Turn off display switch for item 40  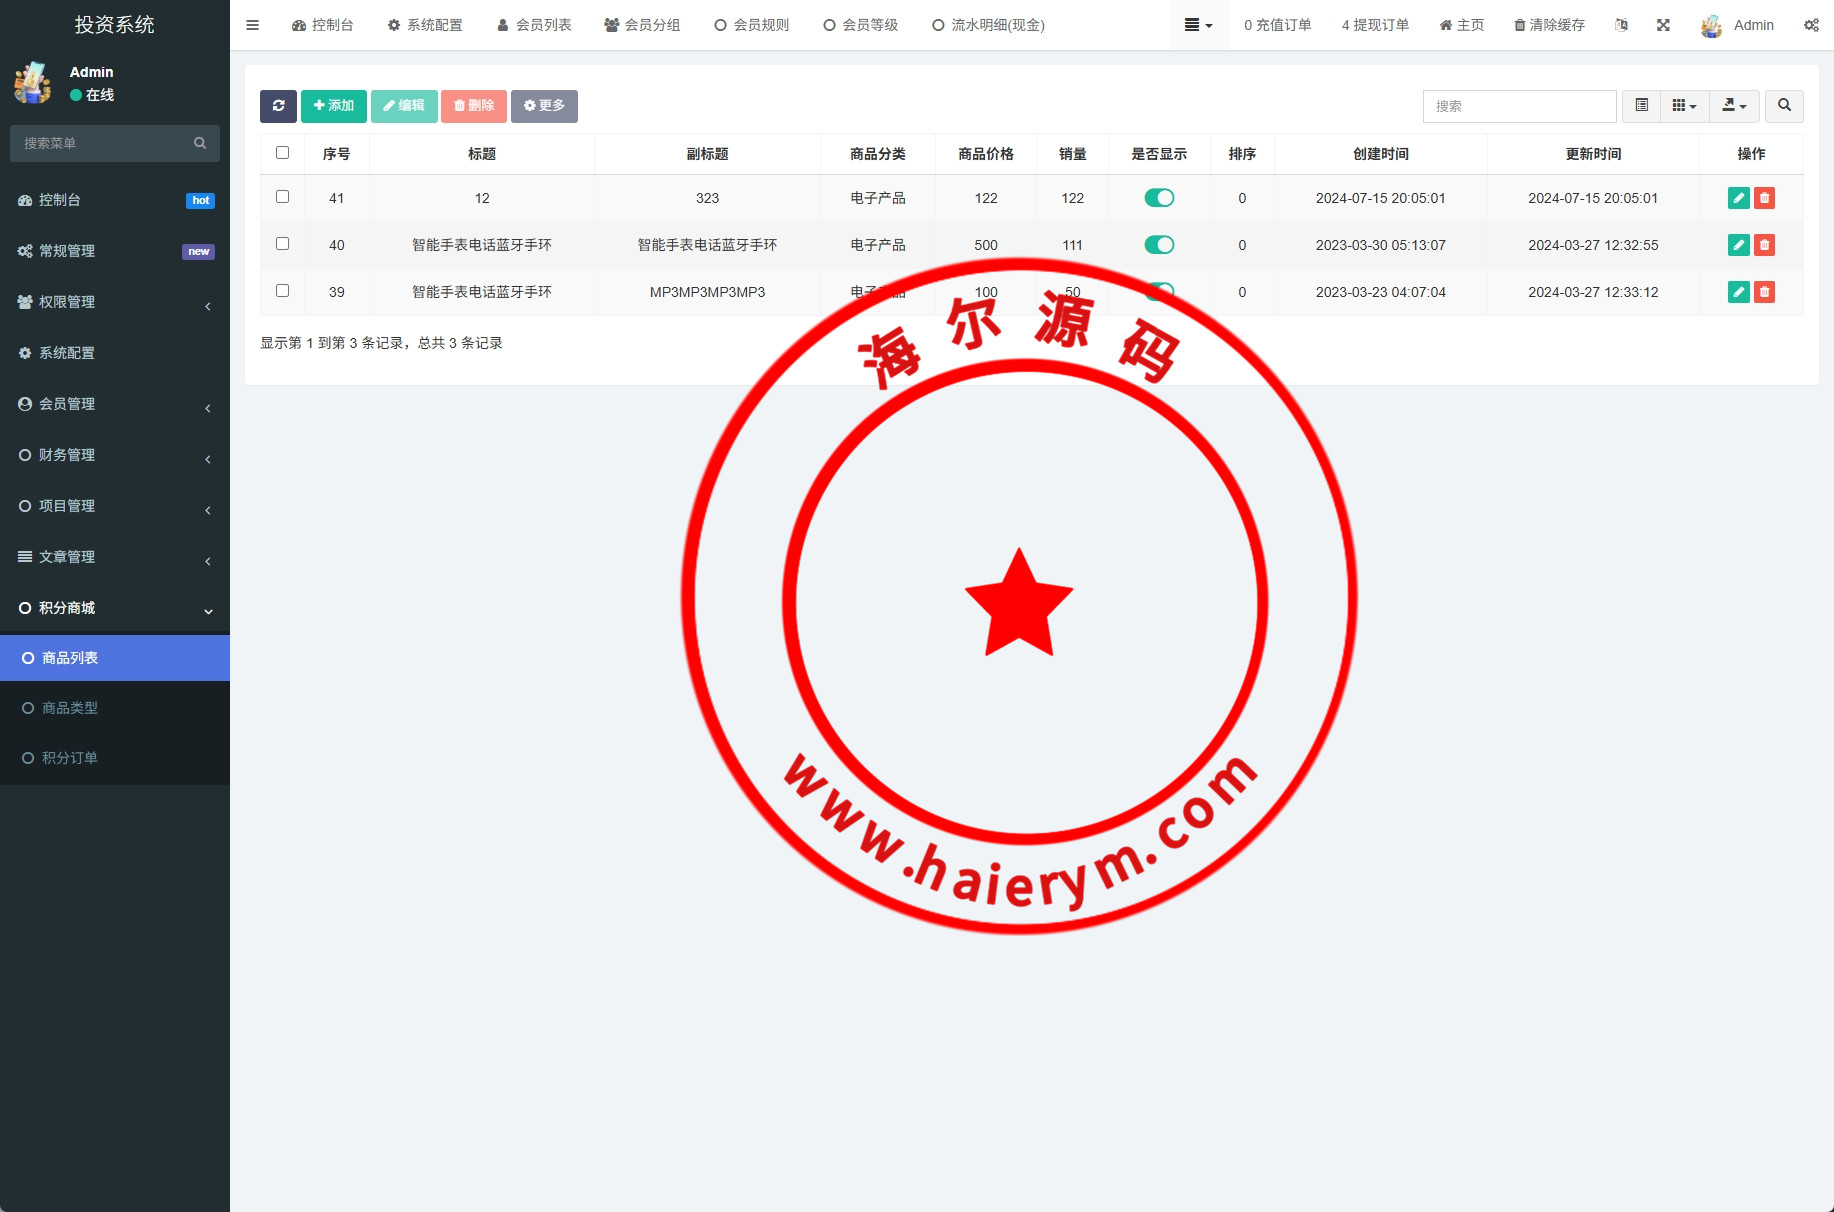pos(1159,245)
